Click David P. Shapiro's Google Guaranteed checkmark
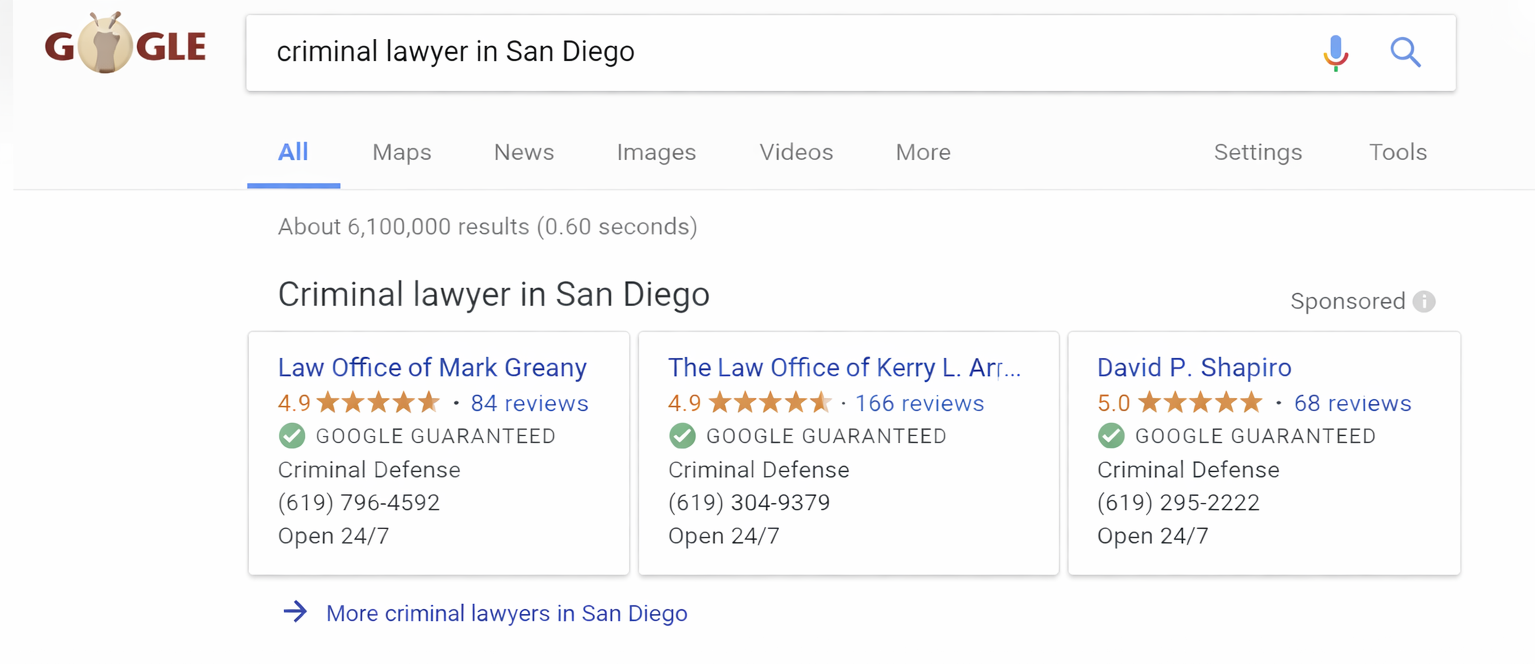Viewport: 1535px width, 664px height. pyautogui.click(x=1111, y=436)
